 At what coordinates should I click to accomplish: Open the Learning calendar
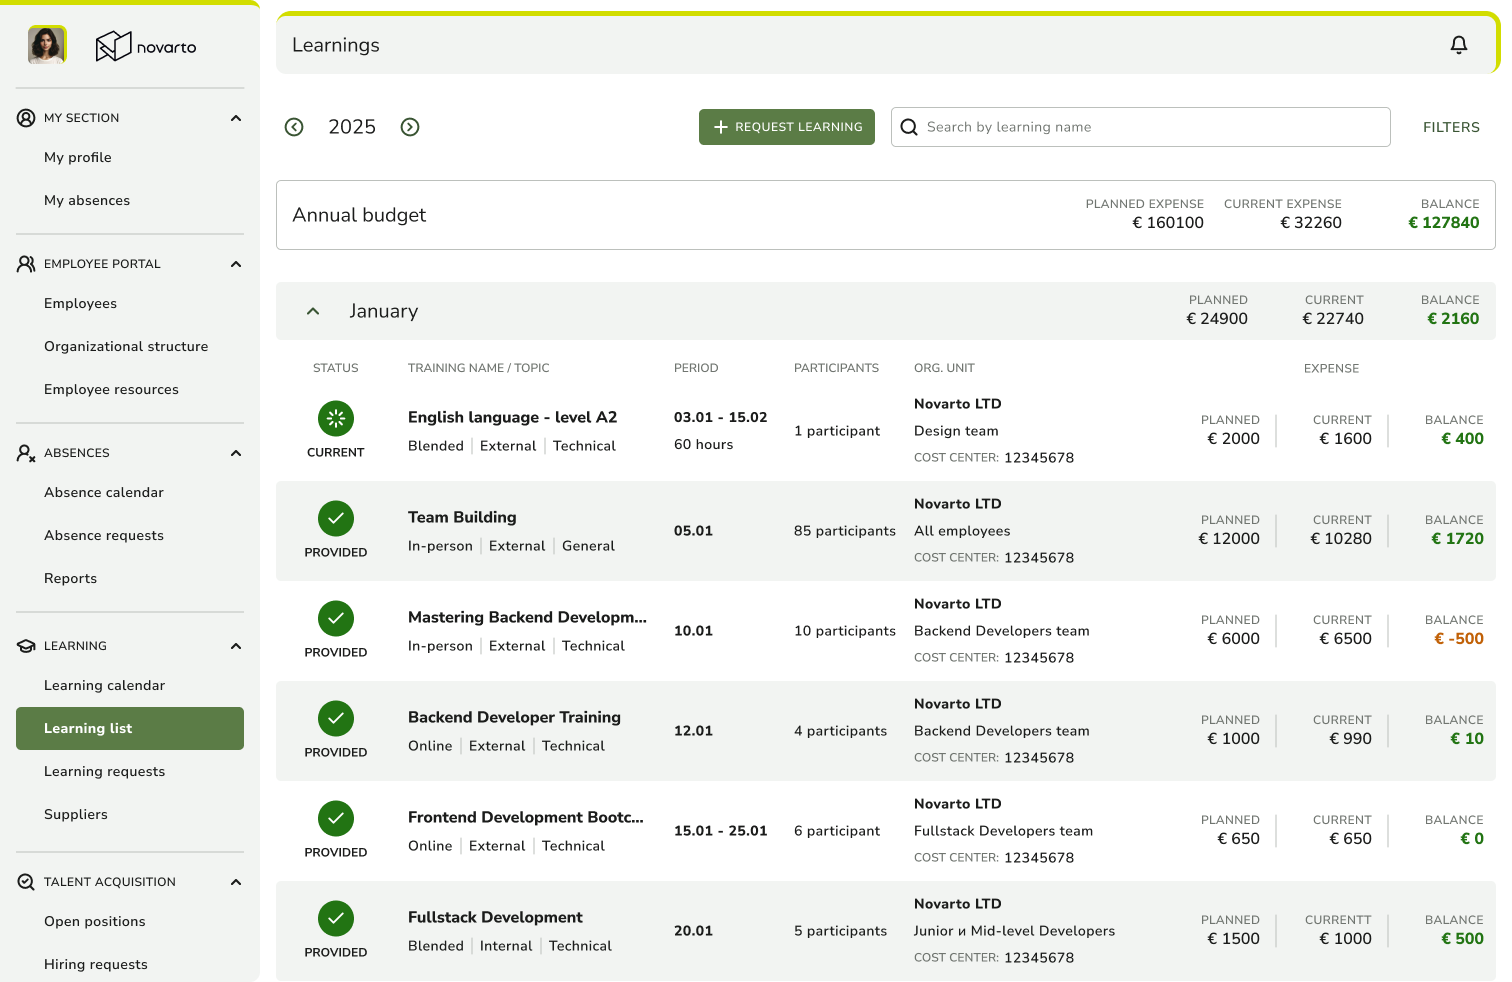(x=105, y=685)
